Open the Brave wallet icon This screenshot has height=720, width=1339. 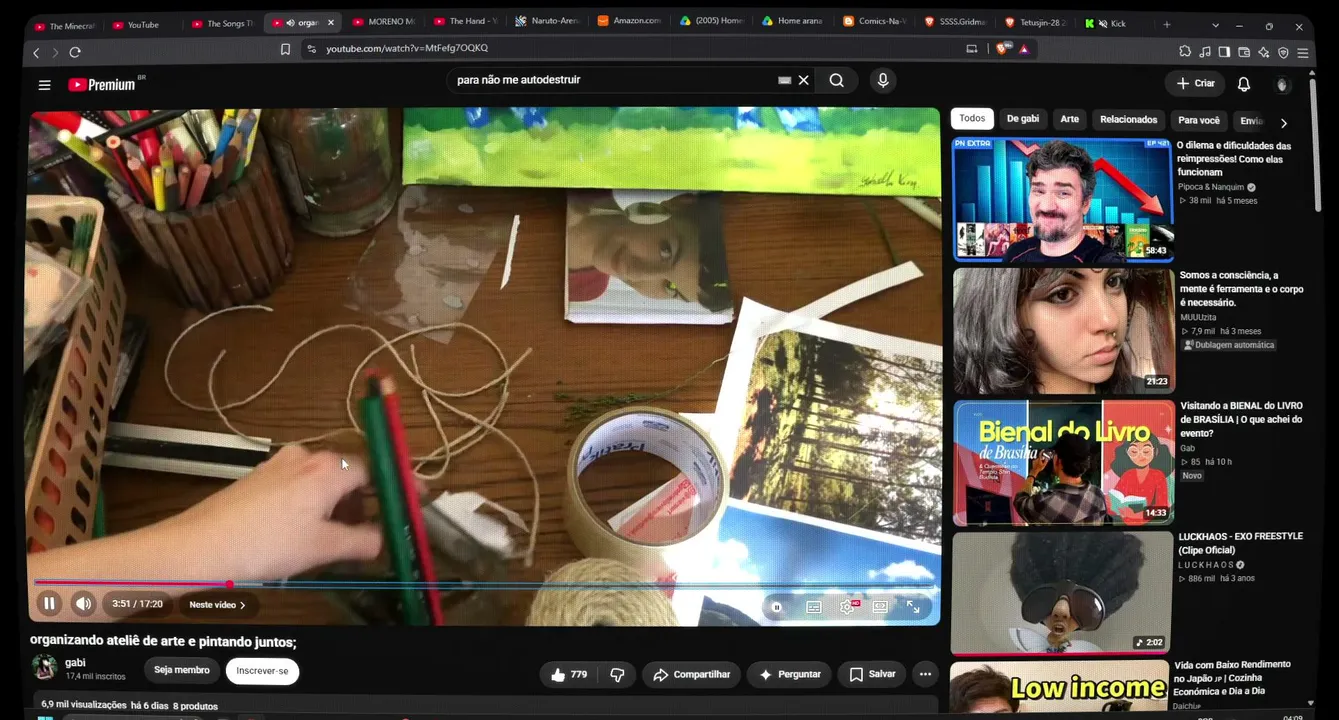(1244, 52)
